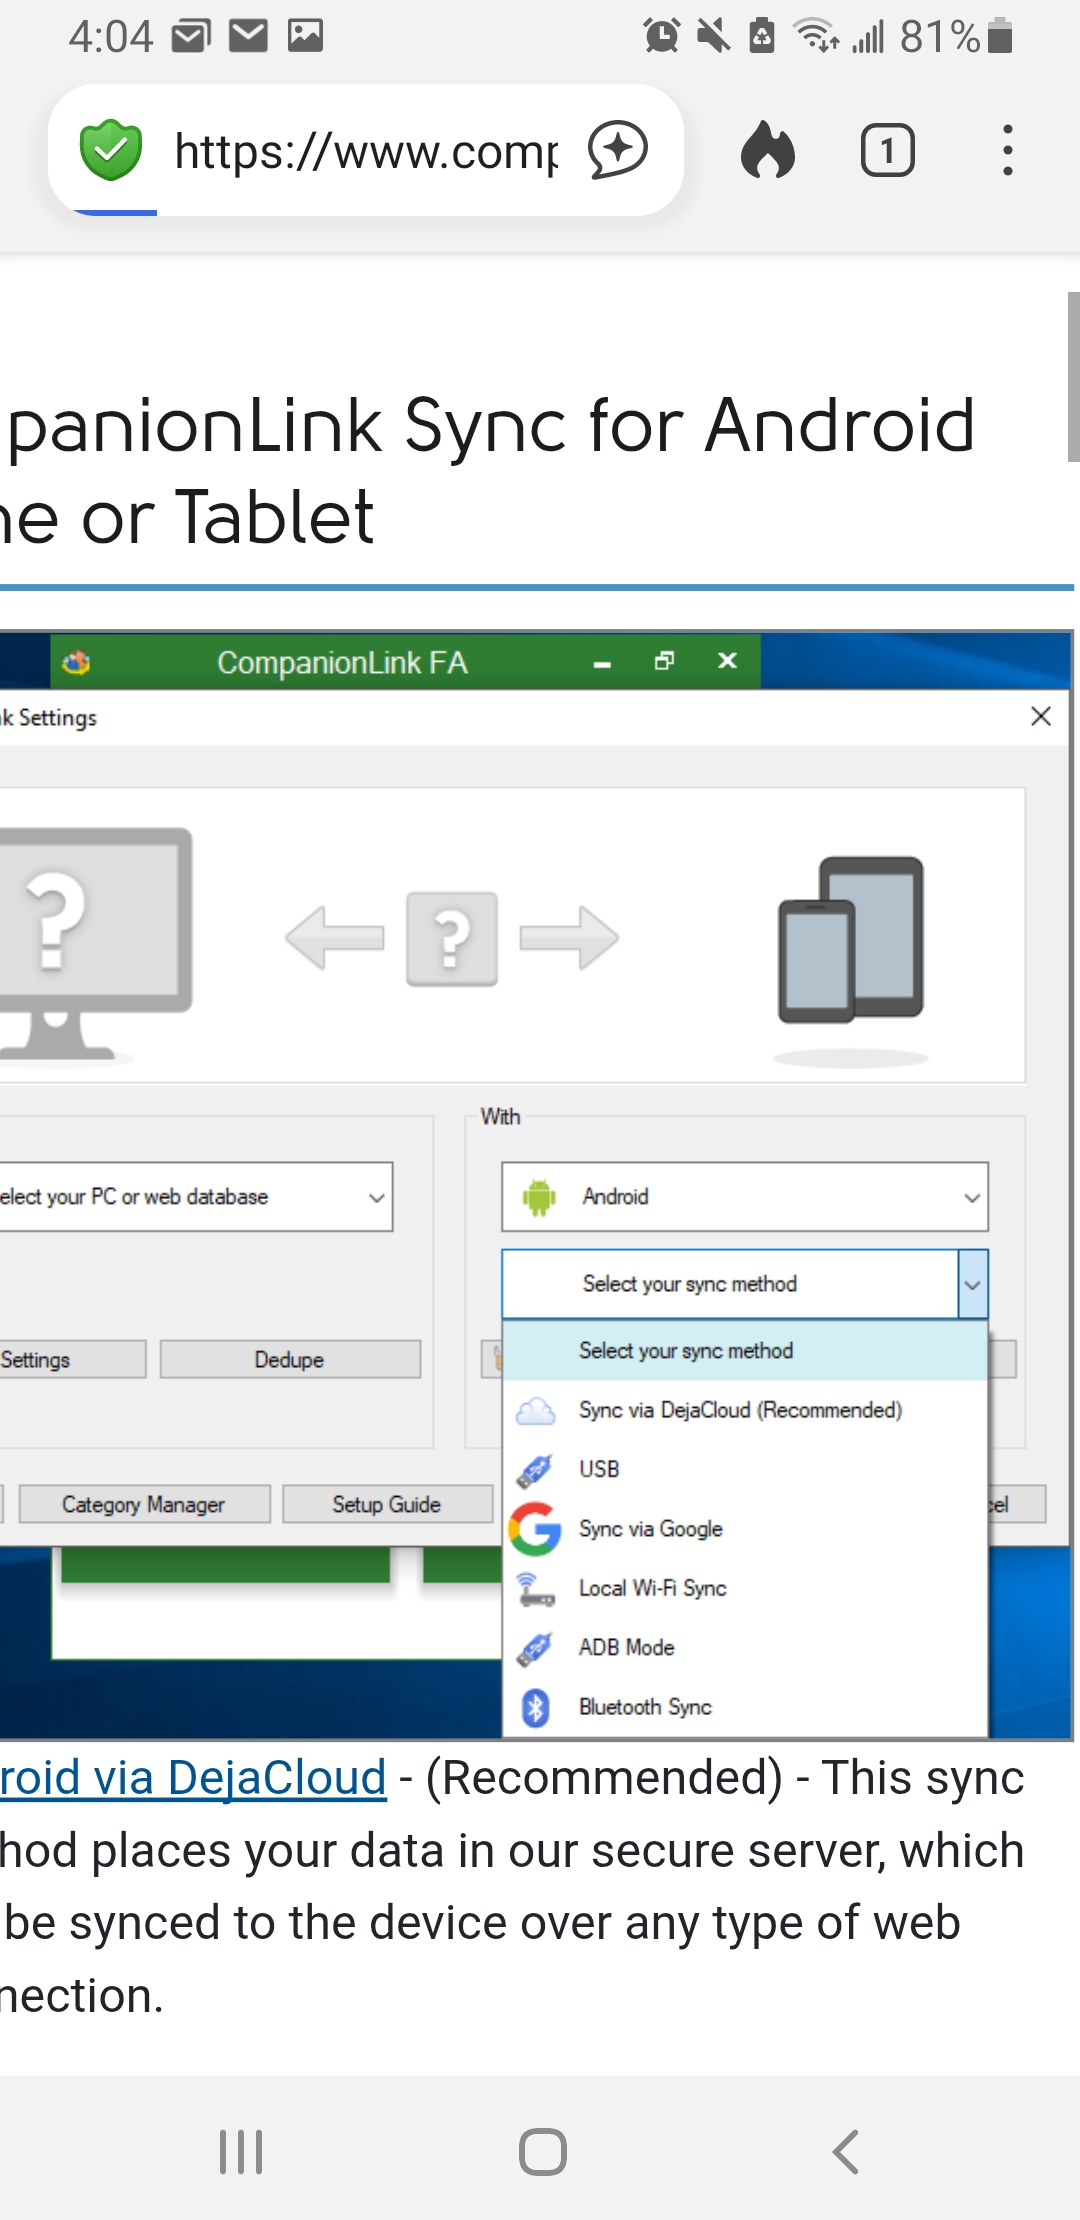This screenshot has height=2220, width=1080.
Task: Tap the USB plug icon beside USB
Action: [535, 1470]
